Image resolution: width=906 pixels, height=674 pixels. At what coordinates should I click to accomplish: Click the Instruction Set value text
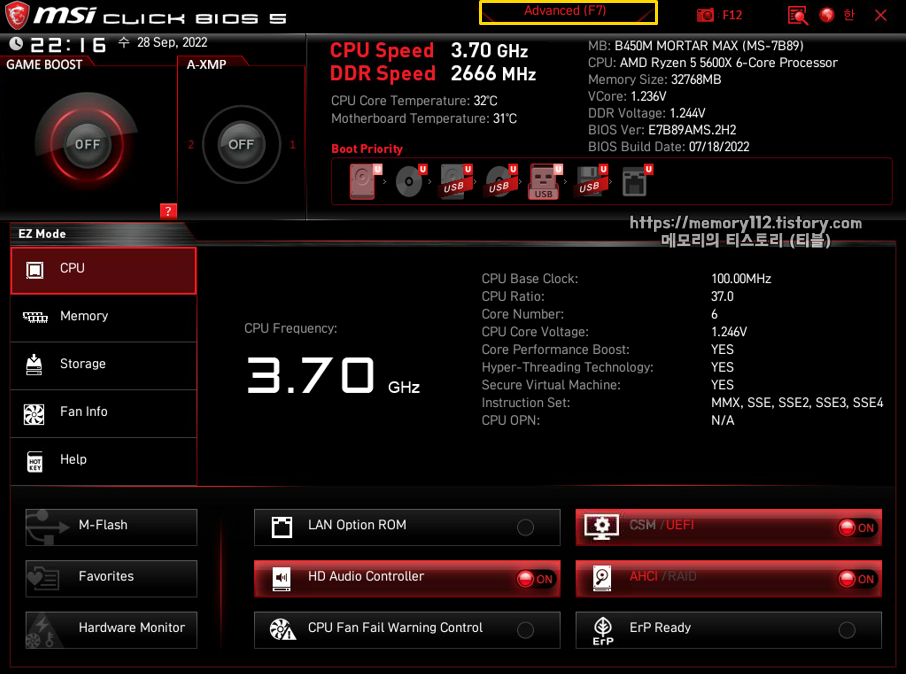(x=797, y=403)
